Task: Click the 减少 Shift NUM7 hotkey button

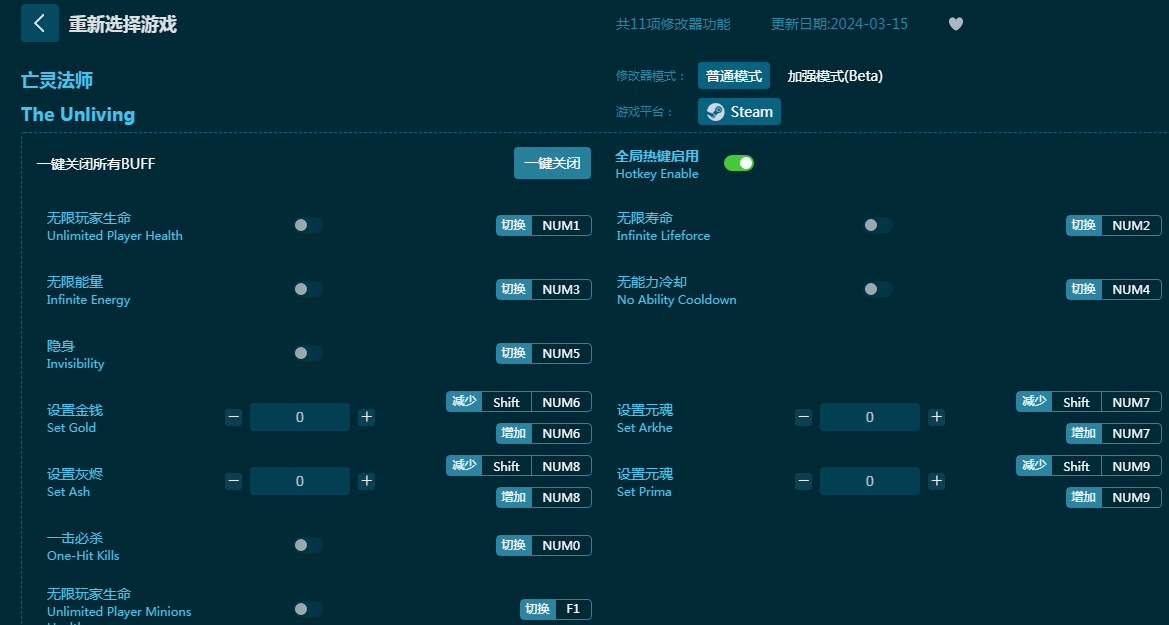Action: tap(1089, 402)
